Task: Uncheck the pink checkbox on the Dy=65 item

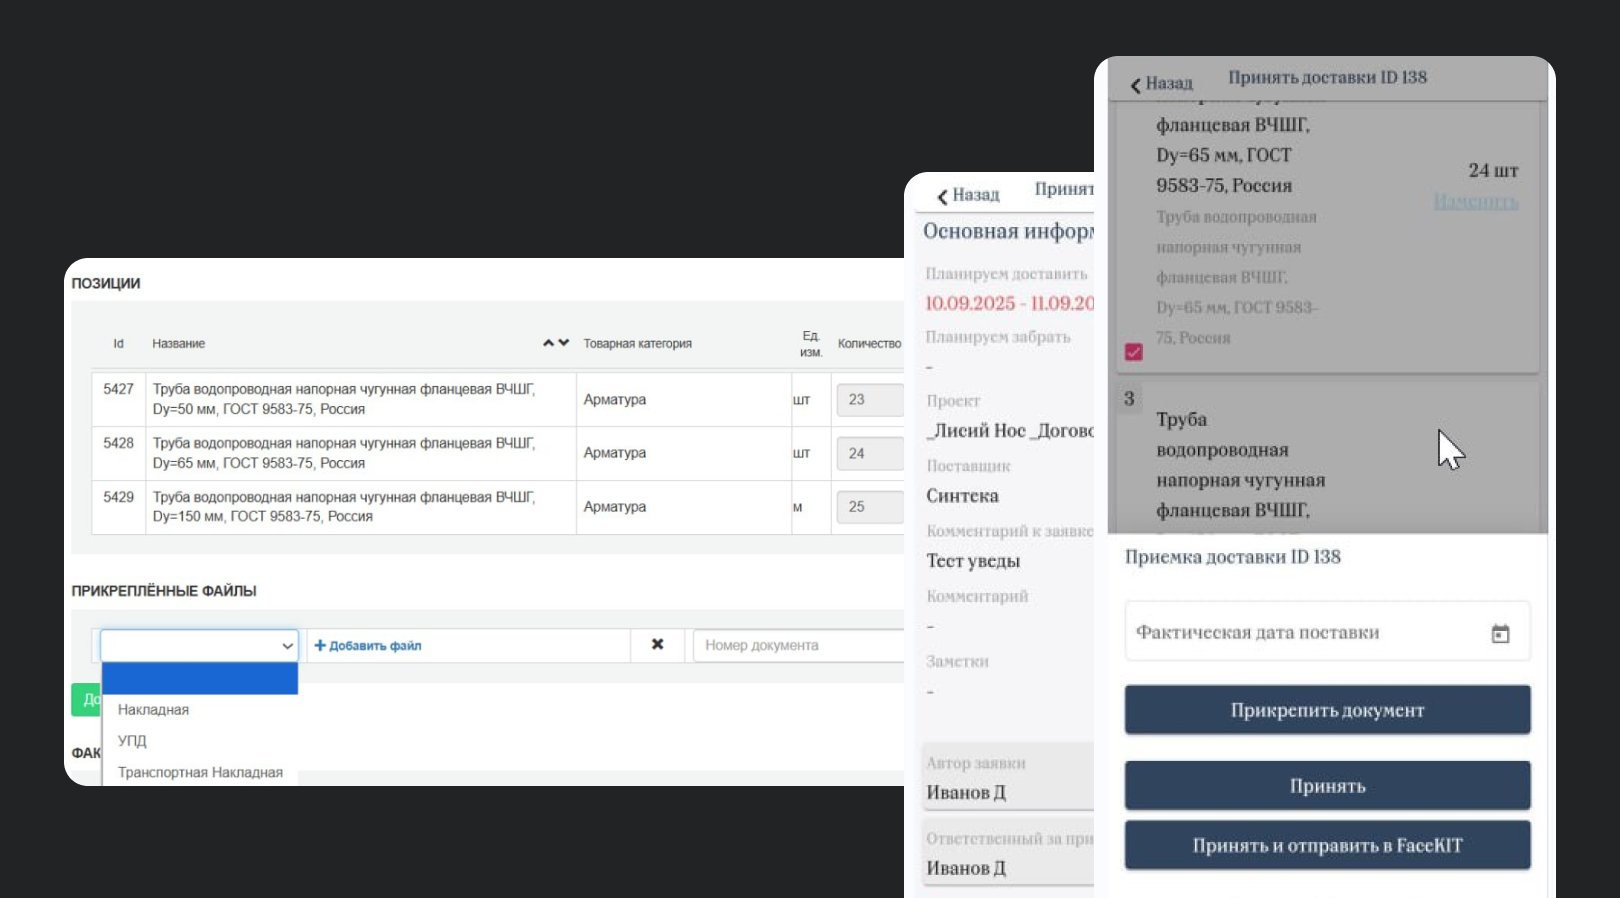Action: (1133, 352)
